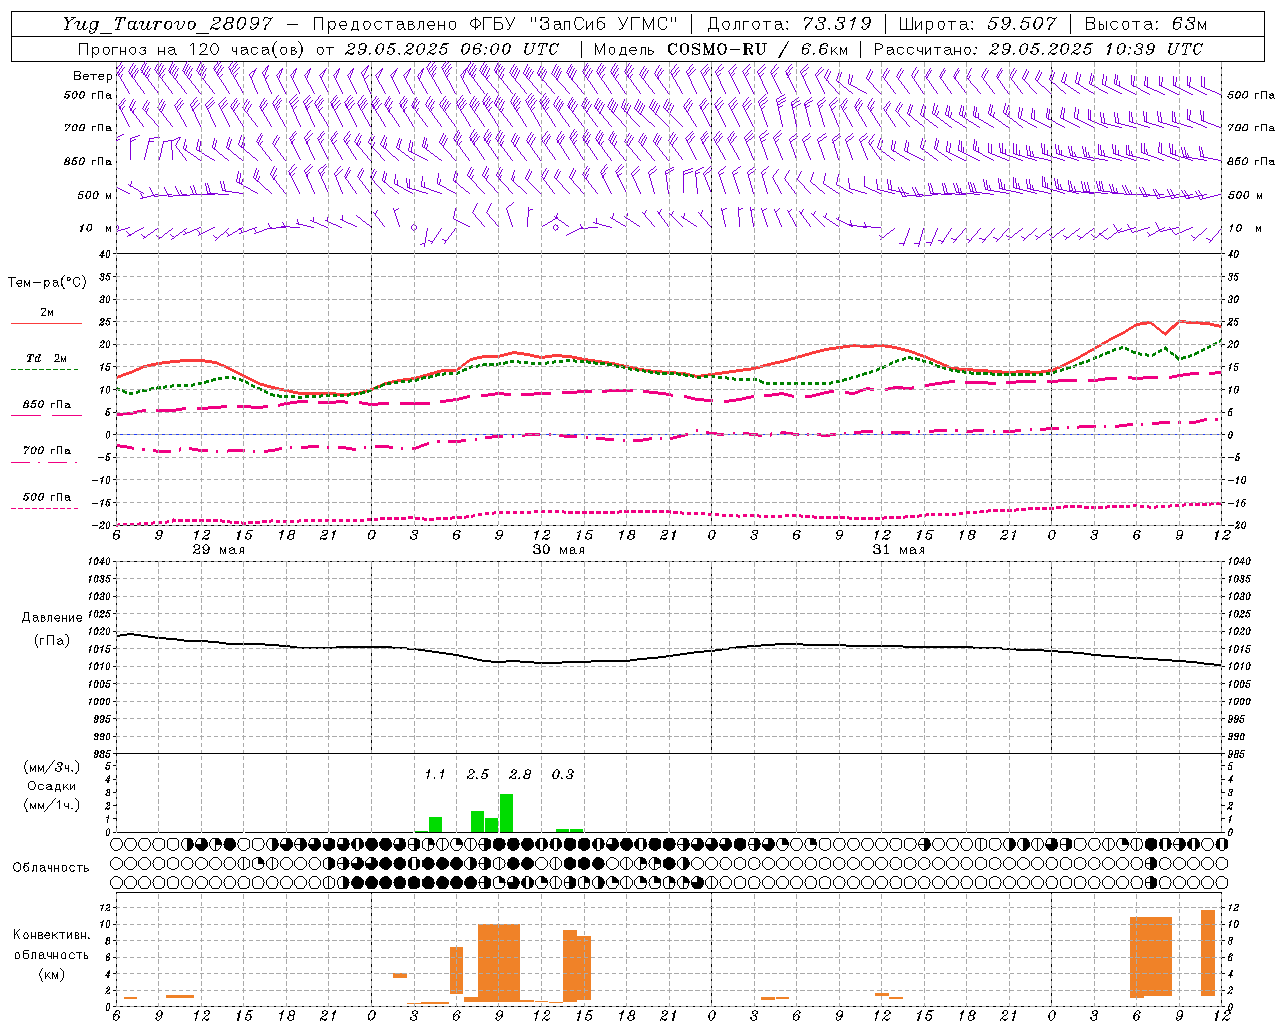This screenshot has height=1024, width=1280.
Task: Select the longitude value 73.319
Action: click(837, 24)
